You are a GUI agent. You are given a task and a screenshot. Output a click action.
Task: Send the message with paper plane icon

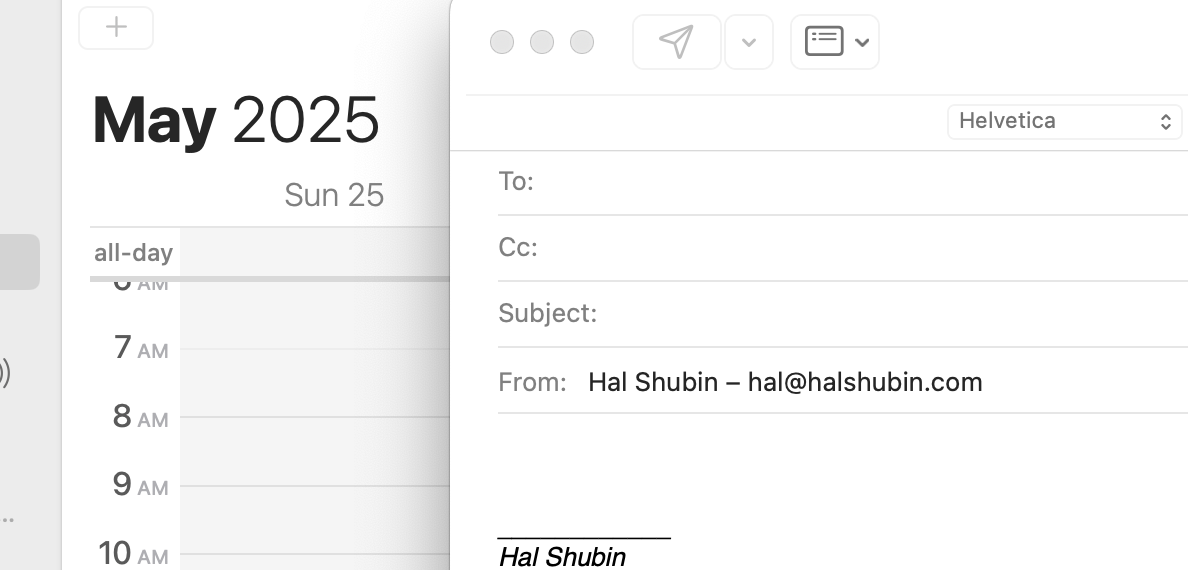pyautogui.click(x=677, y=42)
